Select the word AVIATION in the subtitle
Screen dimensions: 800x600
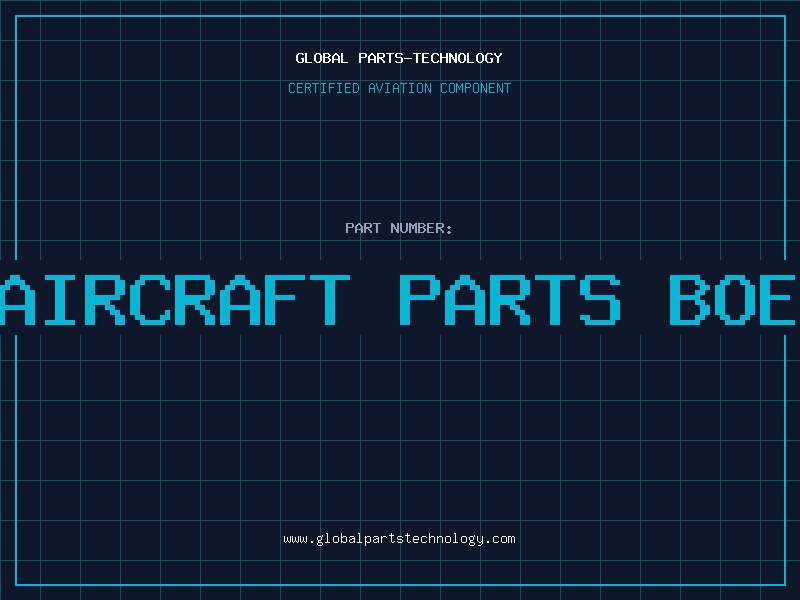click(x=399, y=88)
